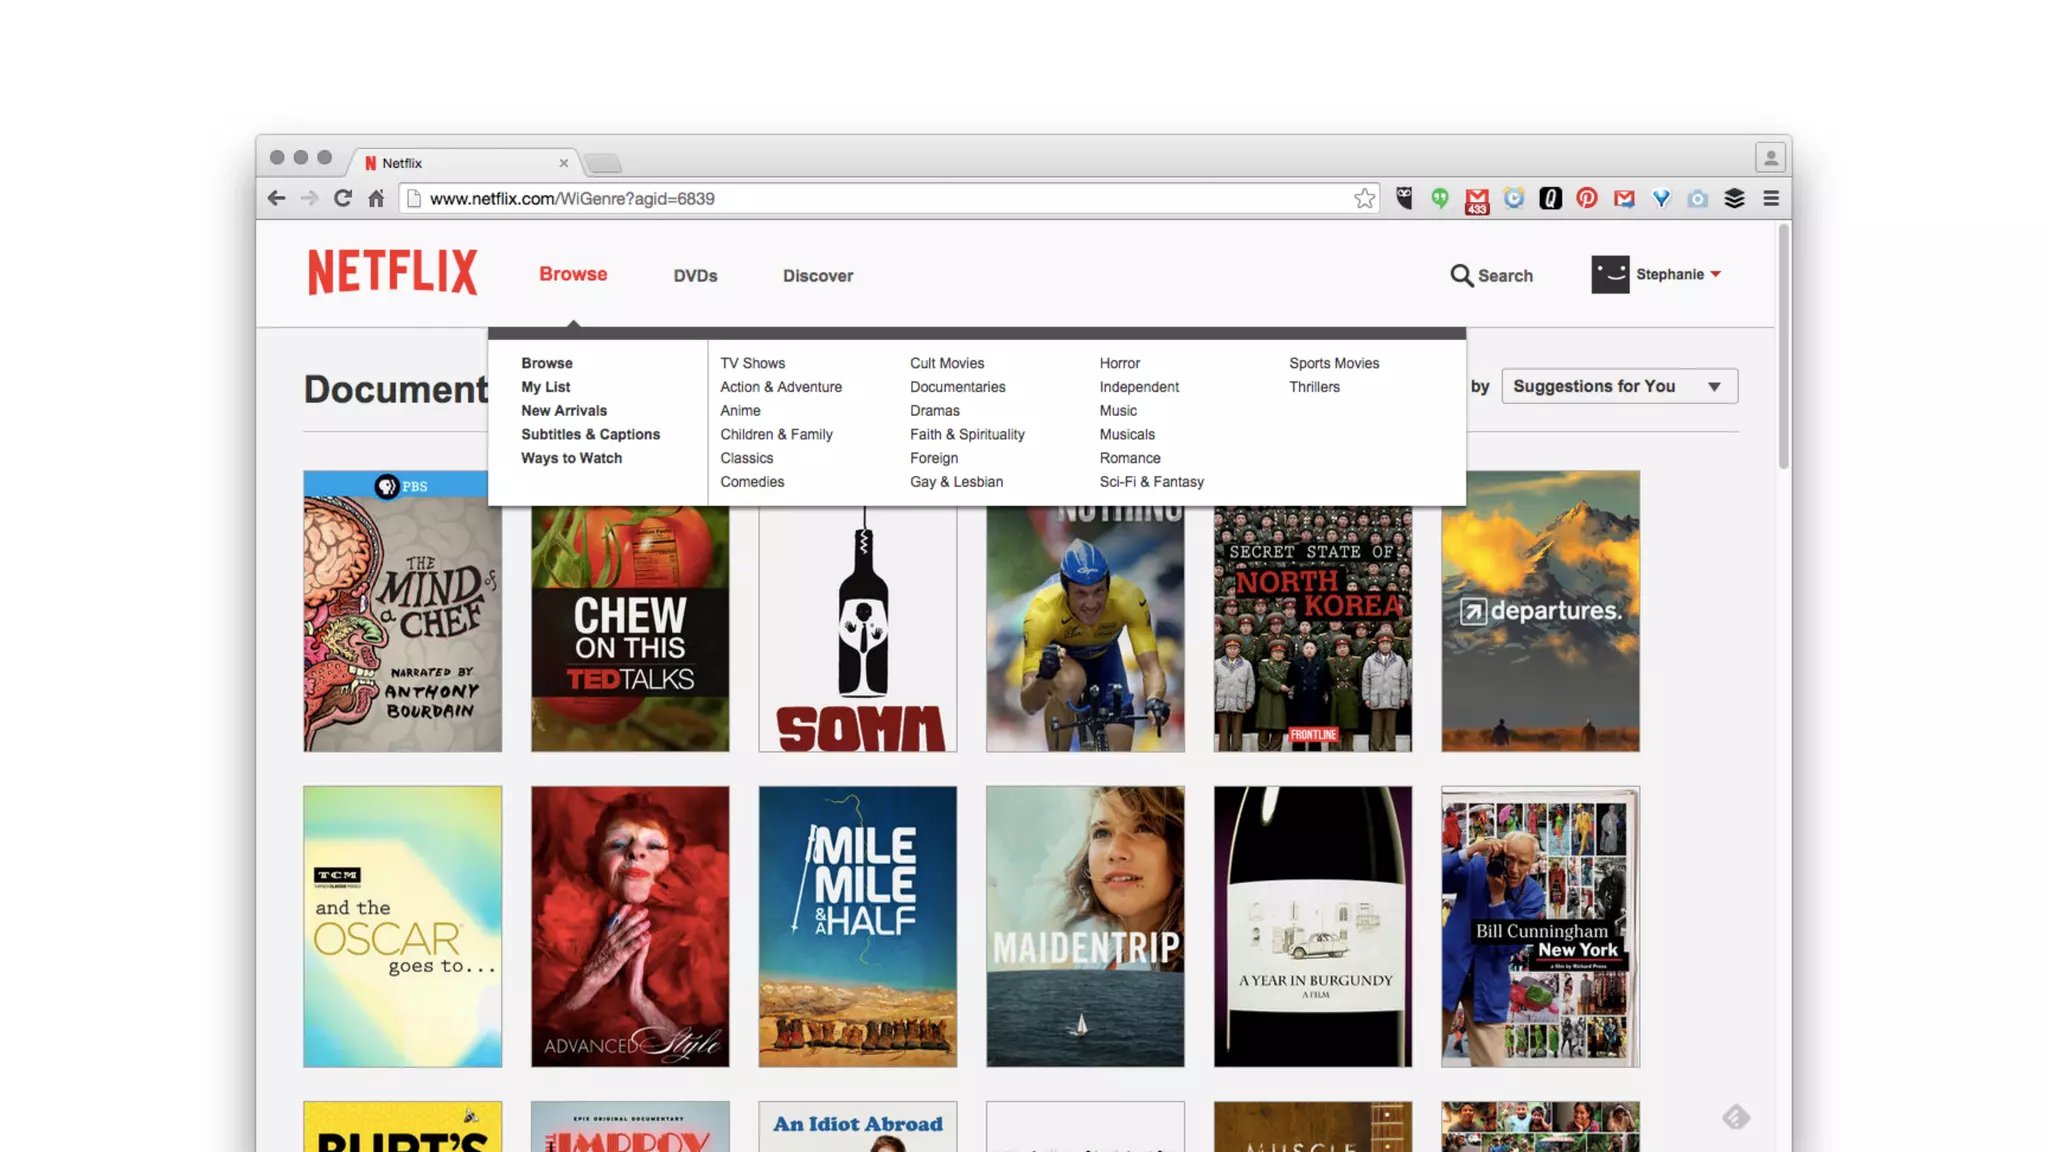
Task: Bookmark the page with the star icon
Action: [x=1364, y=198]
